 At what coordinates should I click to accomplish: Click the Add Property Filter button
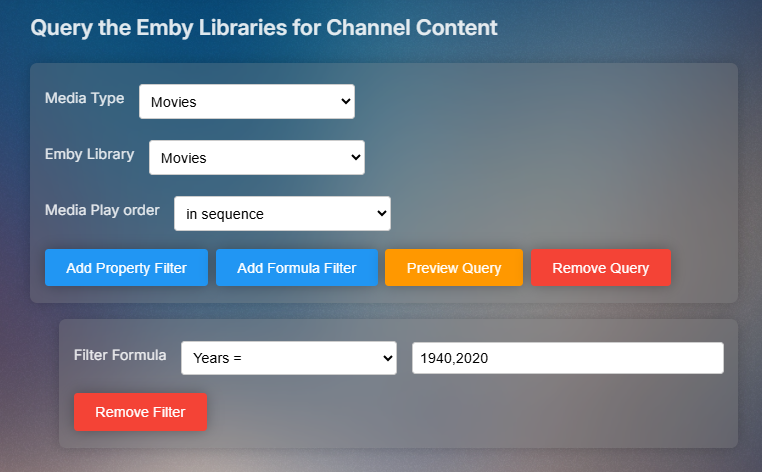(x=126, y=268)
